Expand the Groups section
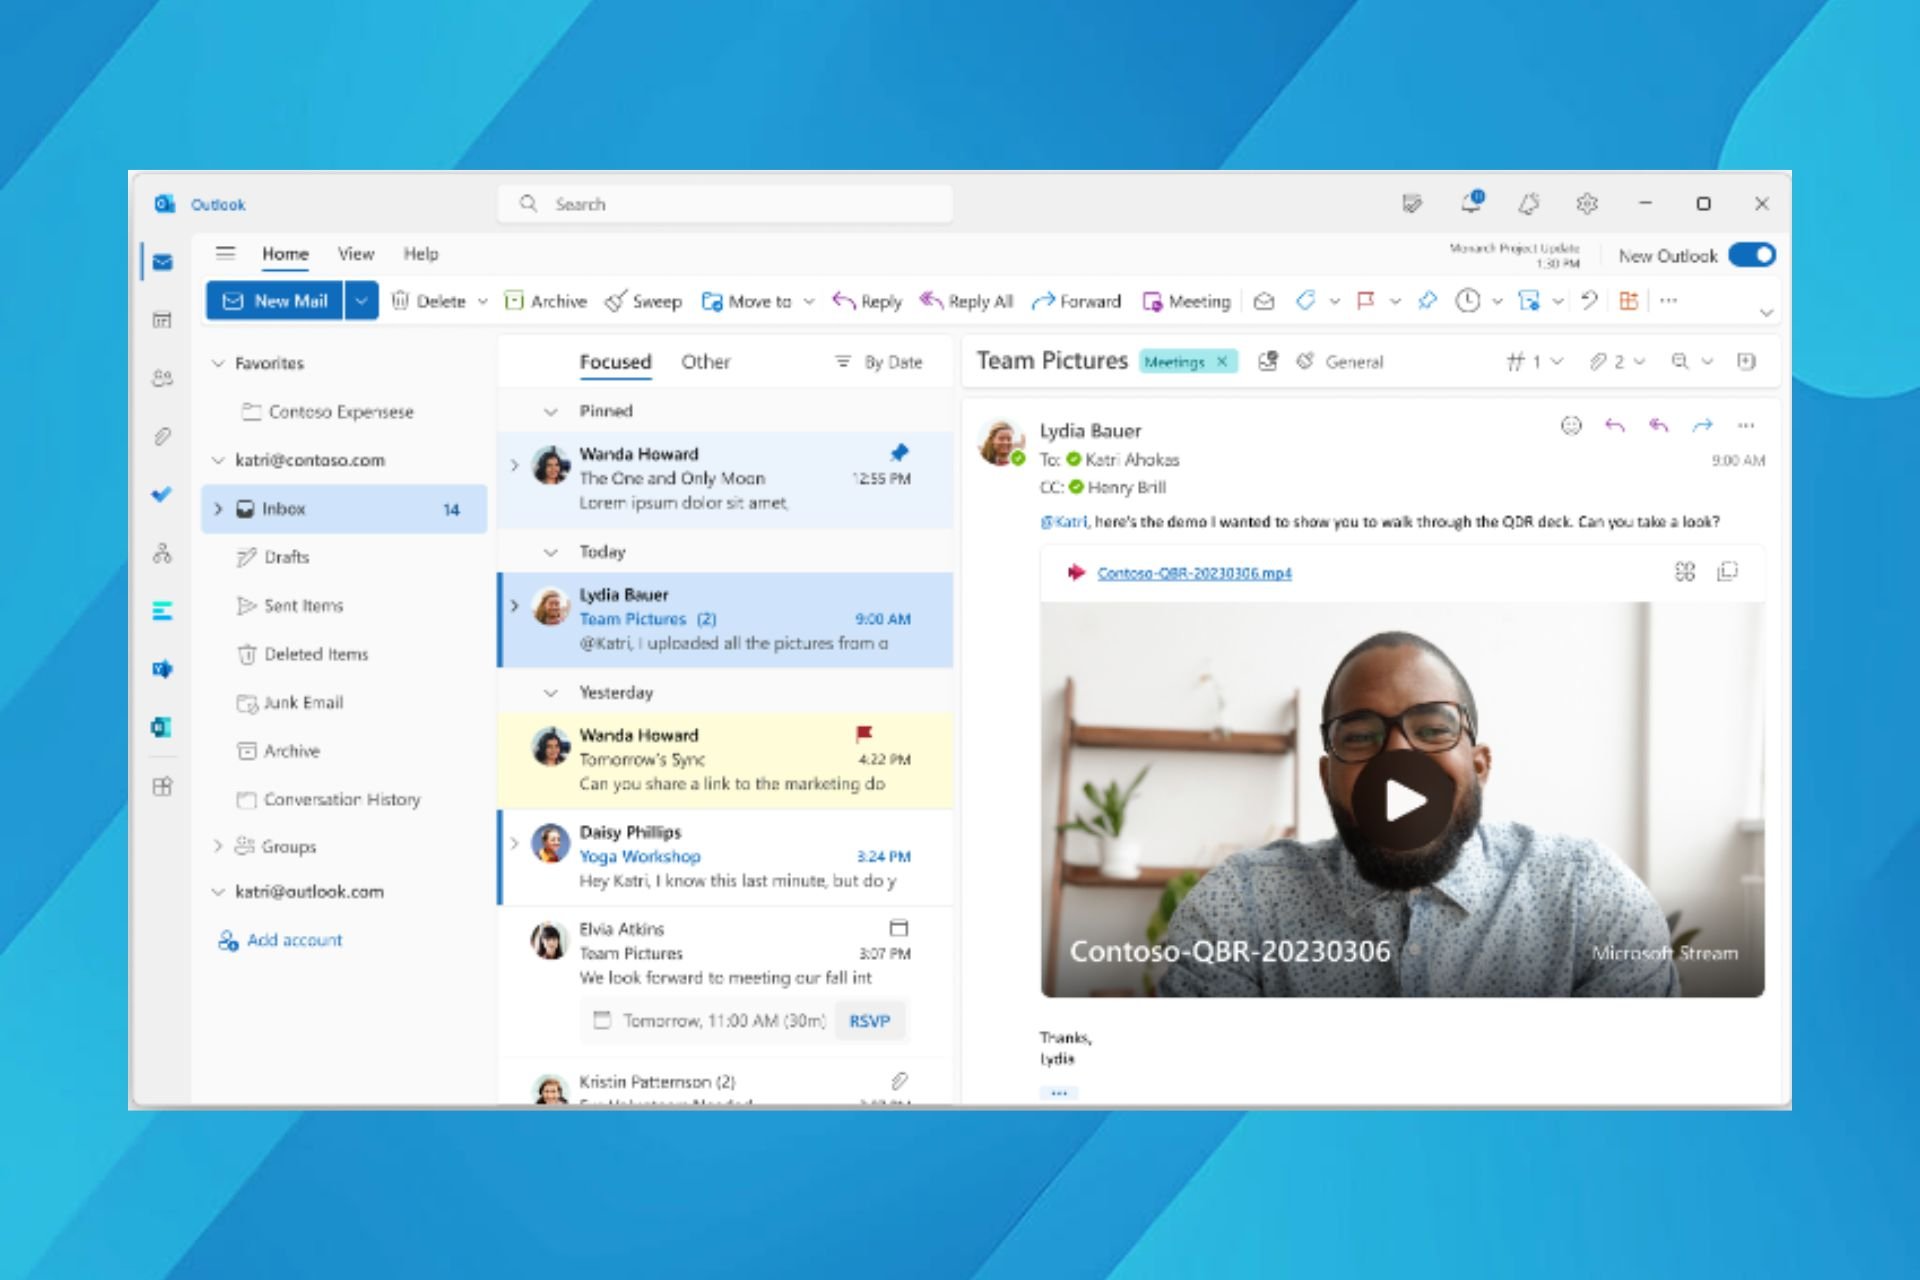This screenshot has width=1920, height=1280. tap(217, 846)
